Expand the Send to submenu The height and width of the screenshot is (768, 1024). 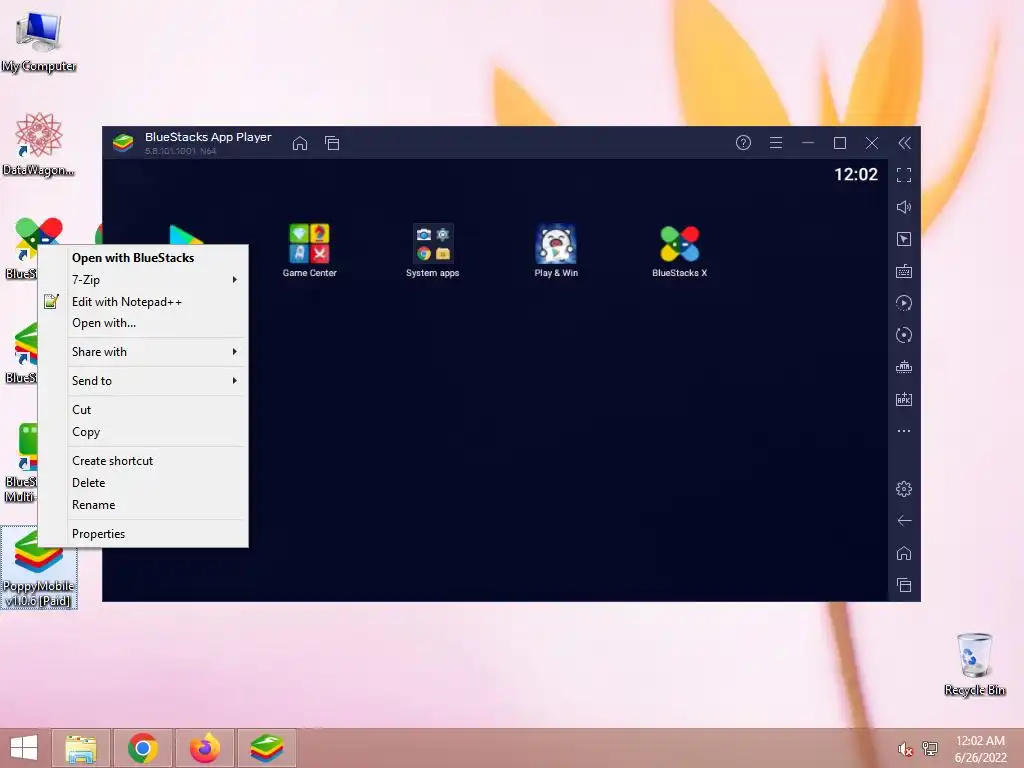144,381
